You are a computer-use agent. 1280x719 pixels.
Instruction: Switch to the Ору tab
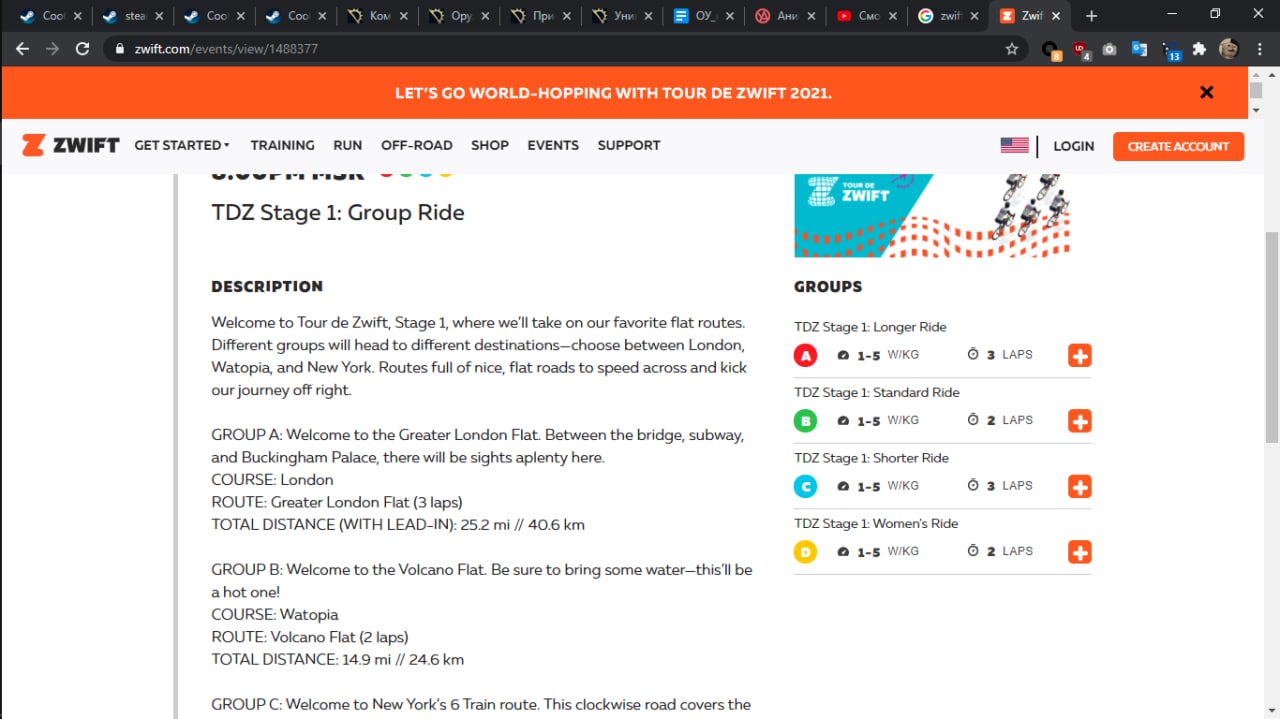point(457,16)
